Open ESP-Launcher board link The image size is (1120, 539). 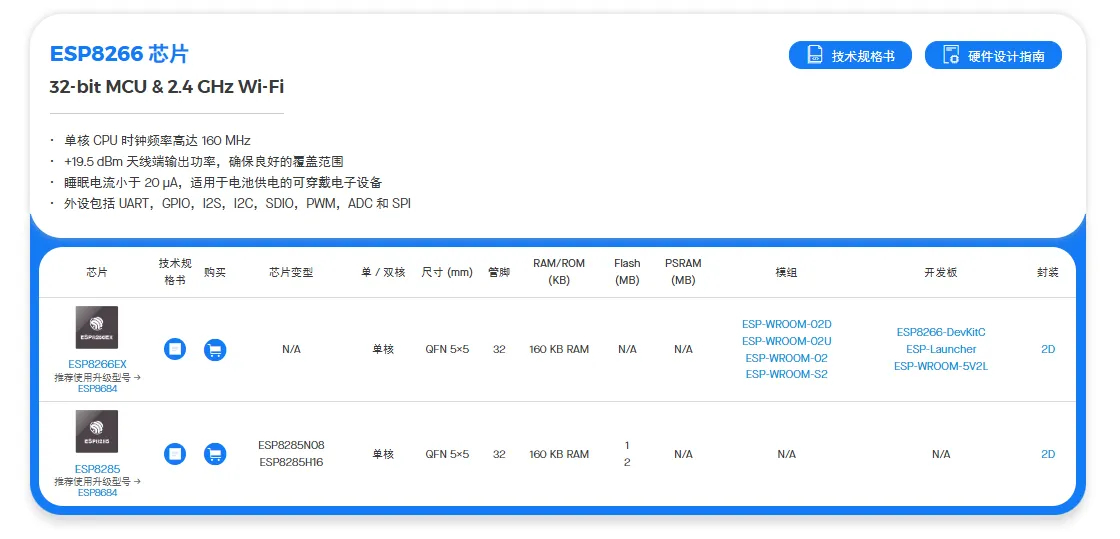[941, 349]
